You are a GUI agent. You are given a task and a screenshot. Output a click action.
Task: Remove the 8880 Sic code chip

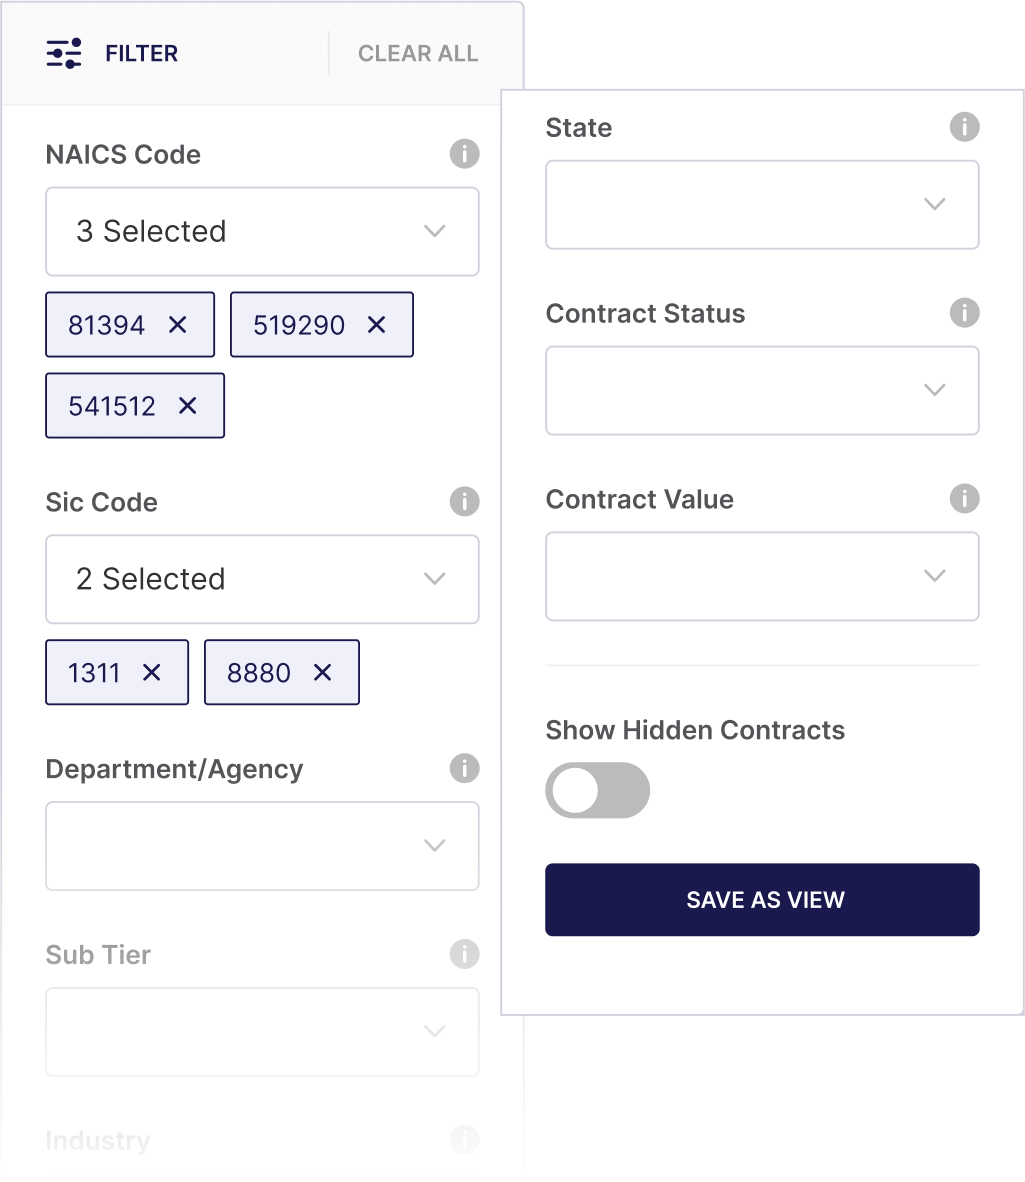pyautogui.click(x=322, y=672)
